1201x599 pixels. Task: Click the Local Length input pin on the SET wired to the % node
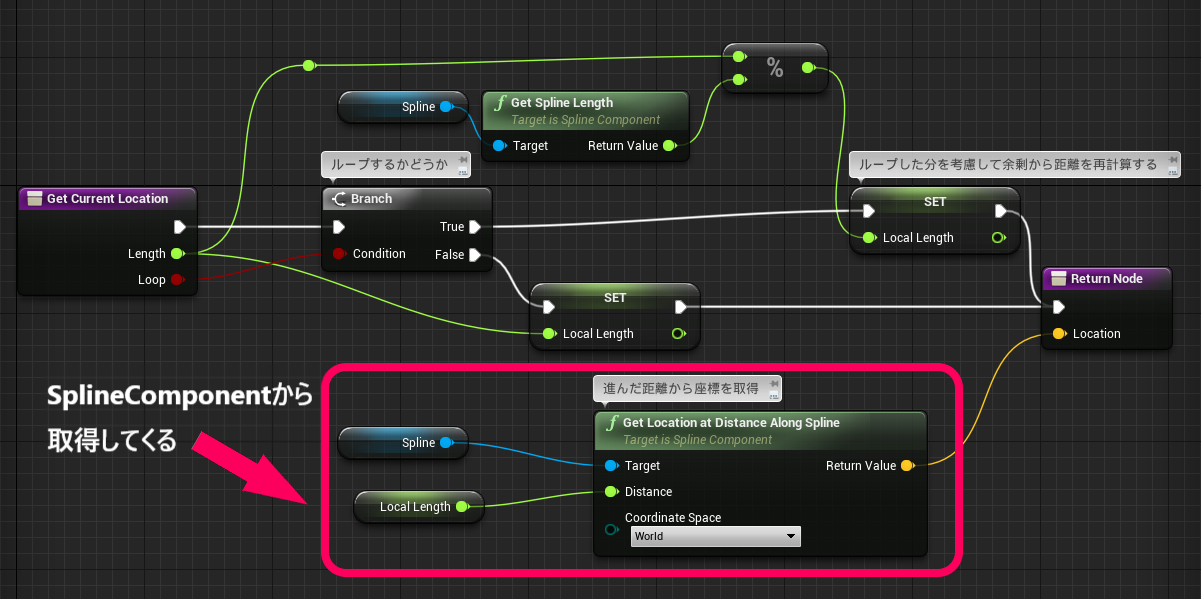tap(869, 238)
